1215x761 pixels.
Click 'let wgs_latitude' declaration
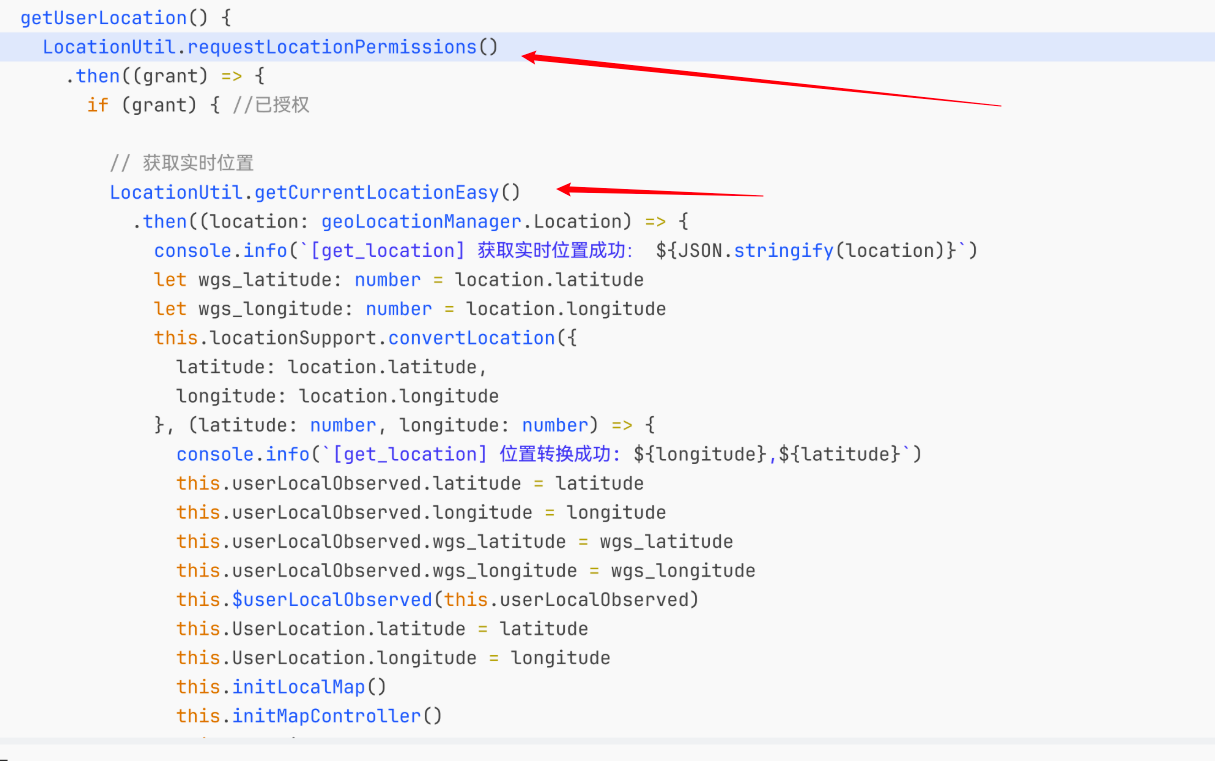[x=399, y=279]
